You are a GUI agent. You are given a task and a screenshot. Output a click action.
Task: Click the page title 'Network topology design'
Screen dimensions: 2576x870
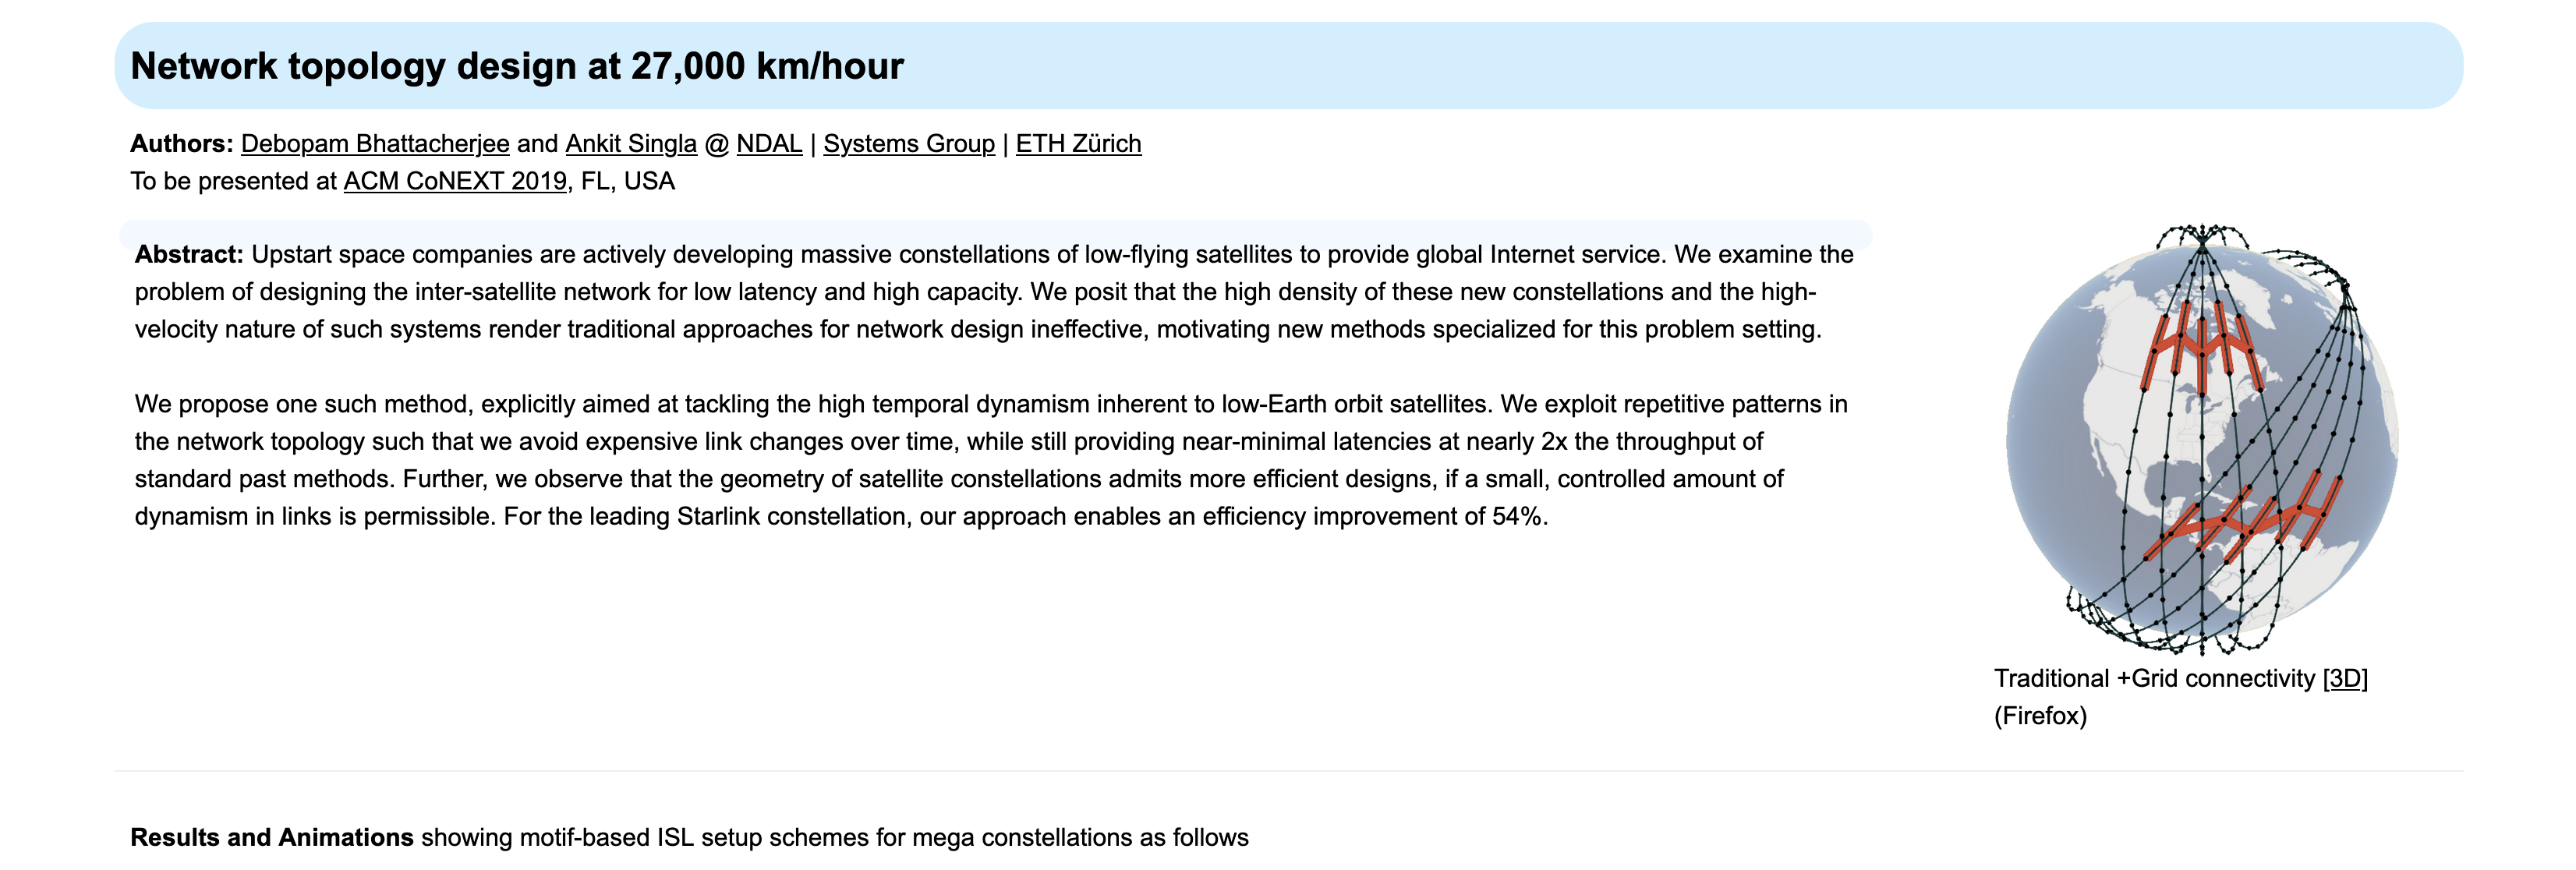tap(517, 66)
